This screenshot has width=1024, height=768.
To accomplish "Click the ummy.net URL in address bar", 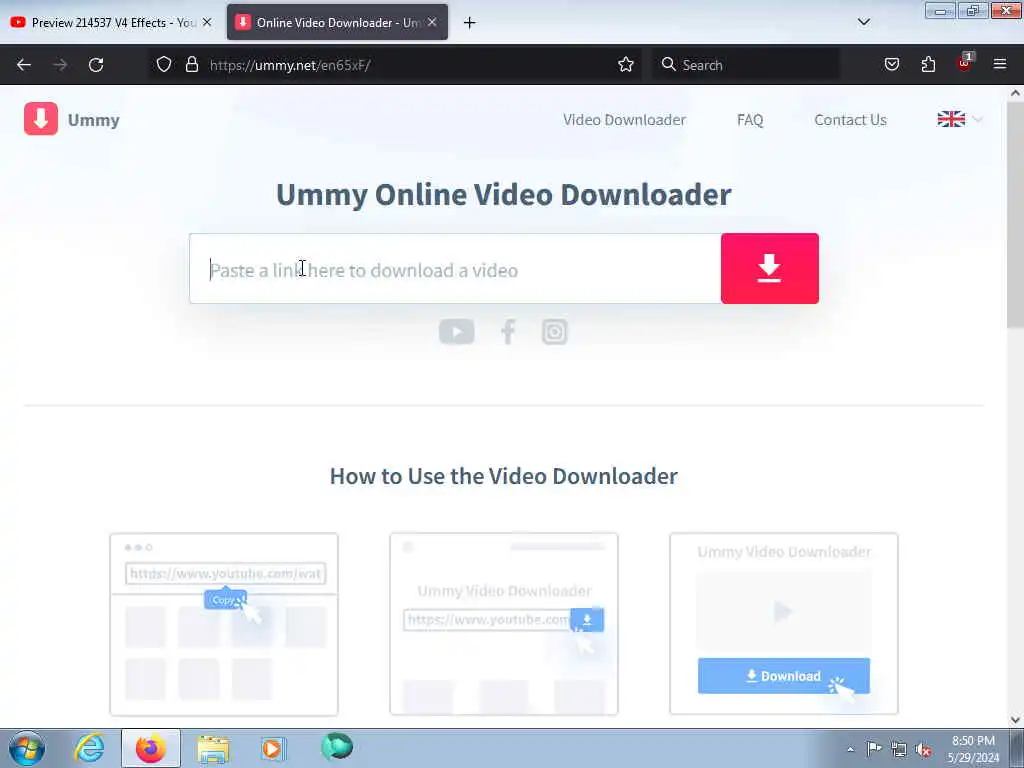I will 290,65.
